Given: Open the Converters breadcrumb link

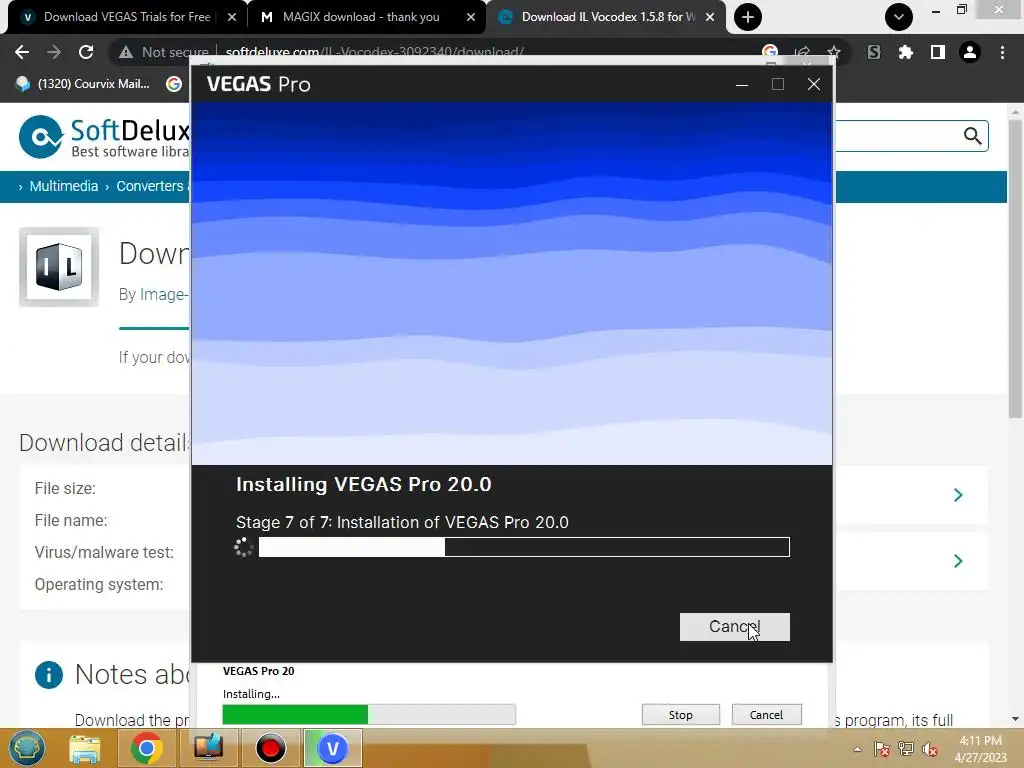Looking at the screenshot, I should (x=150, y=186).
